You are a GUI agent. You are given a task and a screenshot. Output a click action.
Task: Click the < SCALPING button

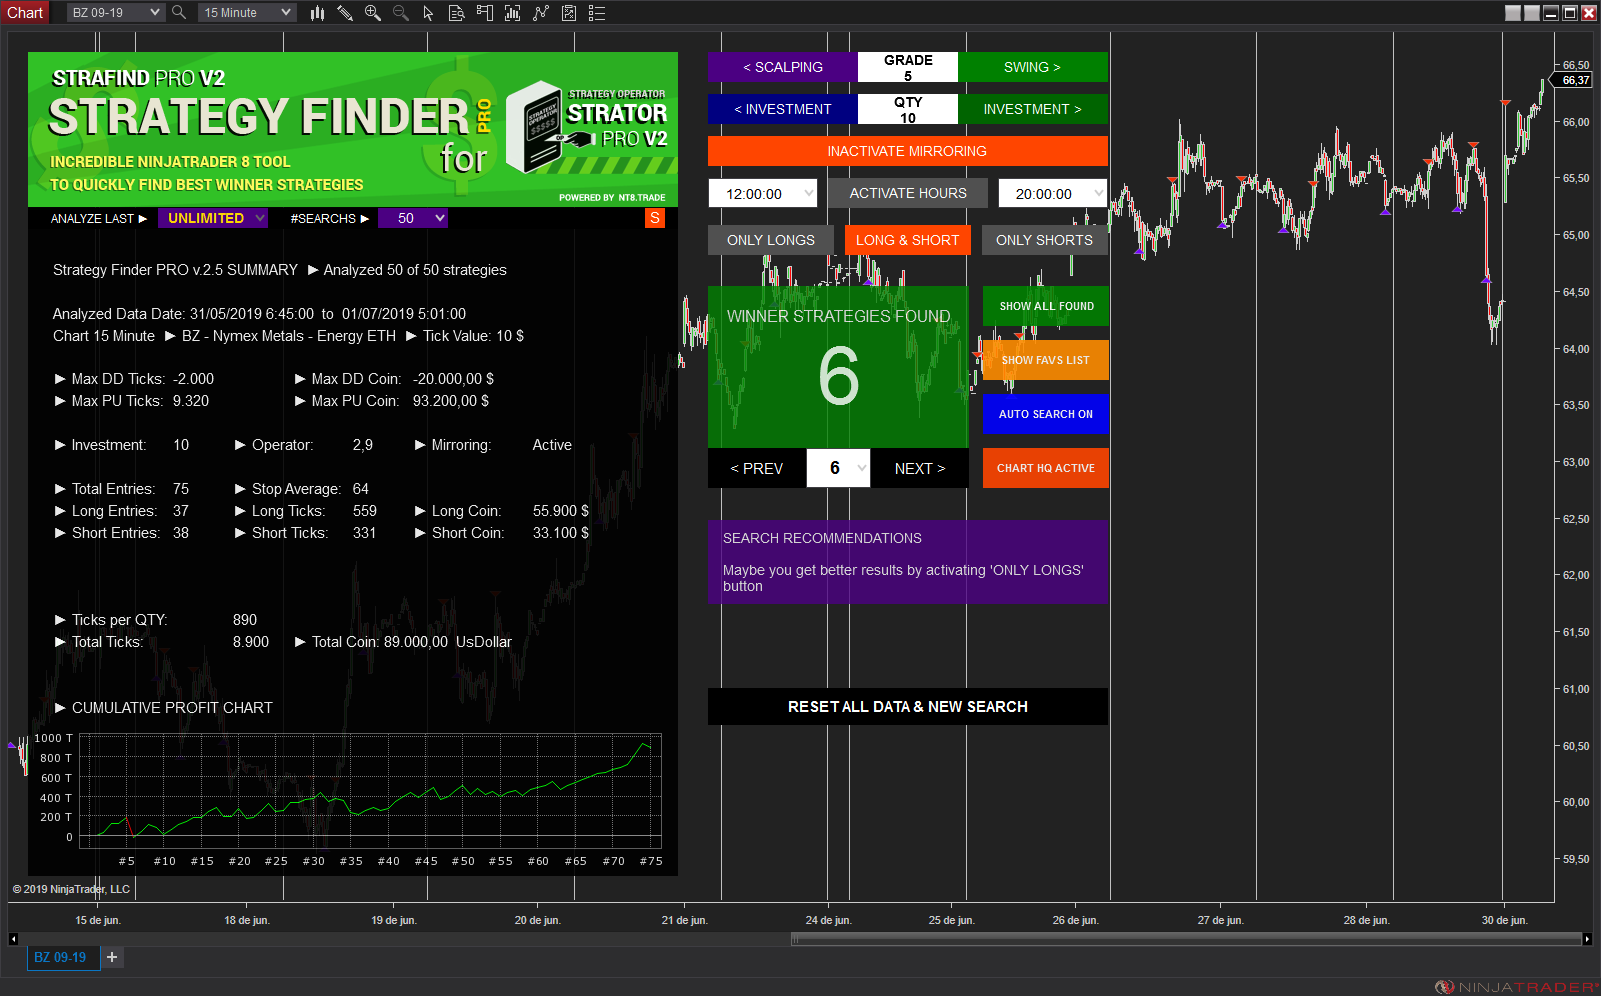coord(783,67)
